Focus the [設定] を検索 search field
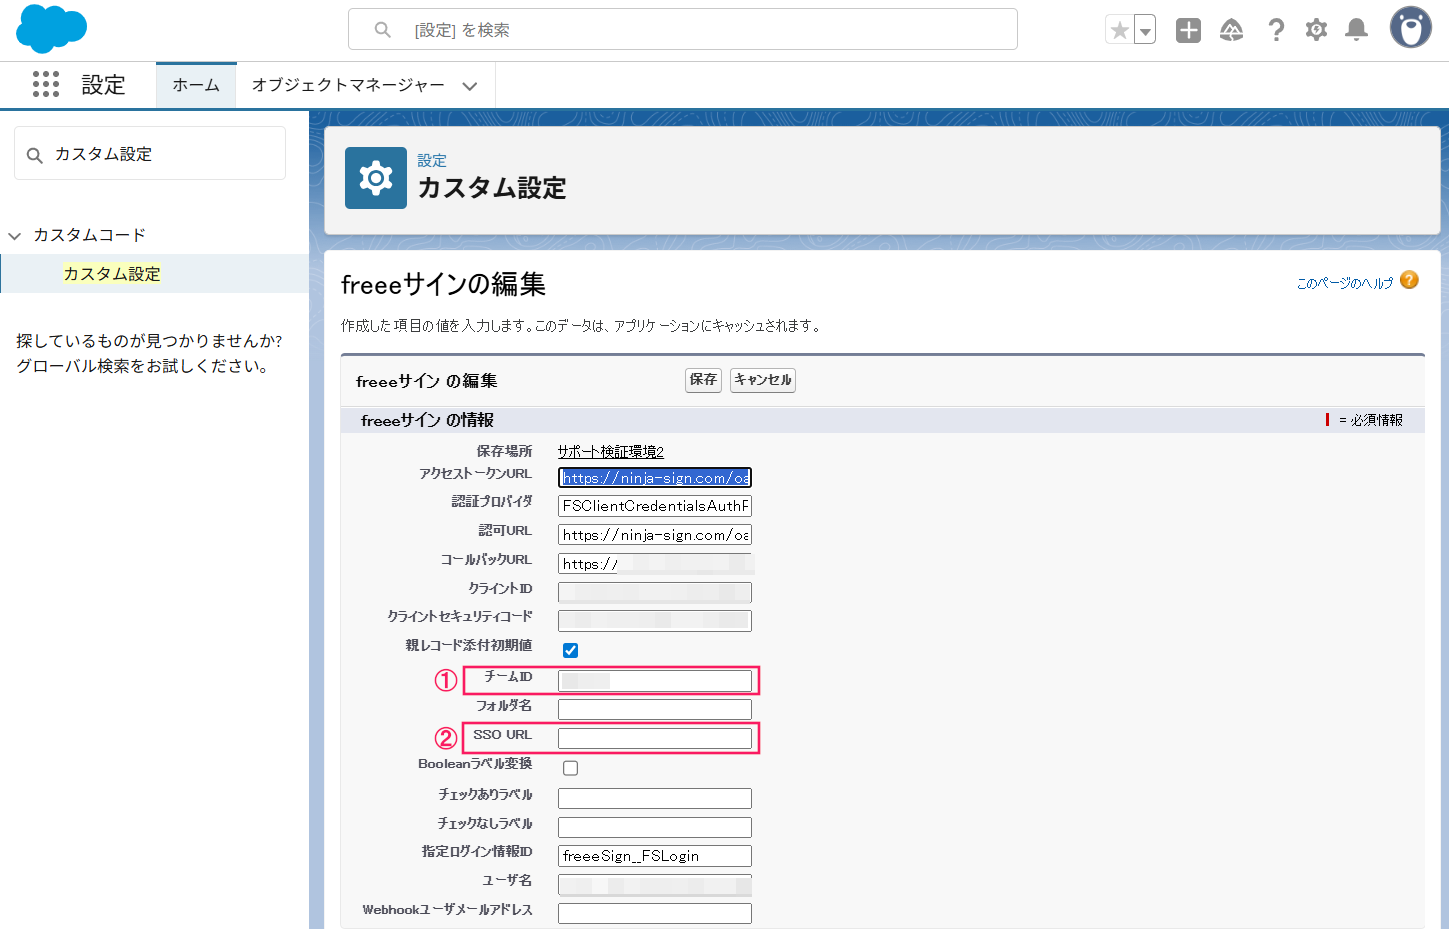1449x929 pixels. (x=683, y=29)
